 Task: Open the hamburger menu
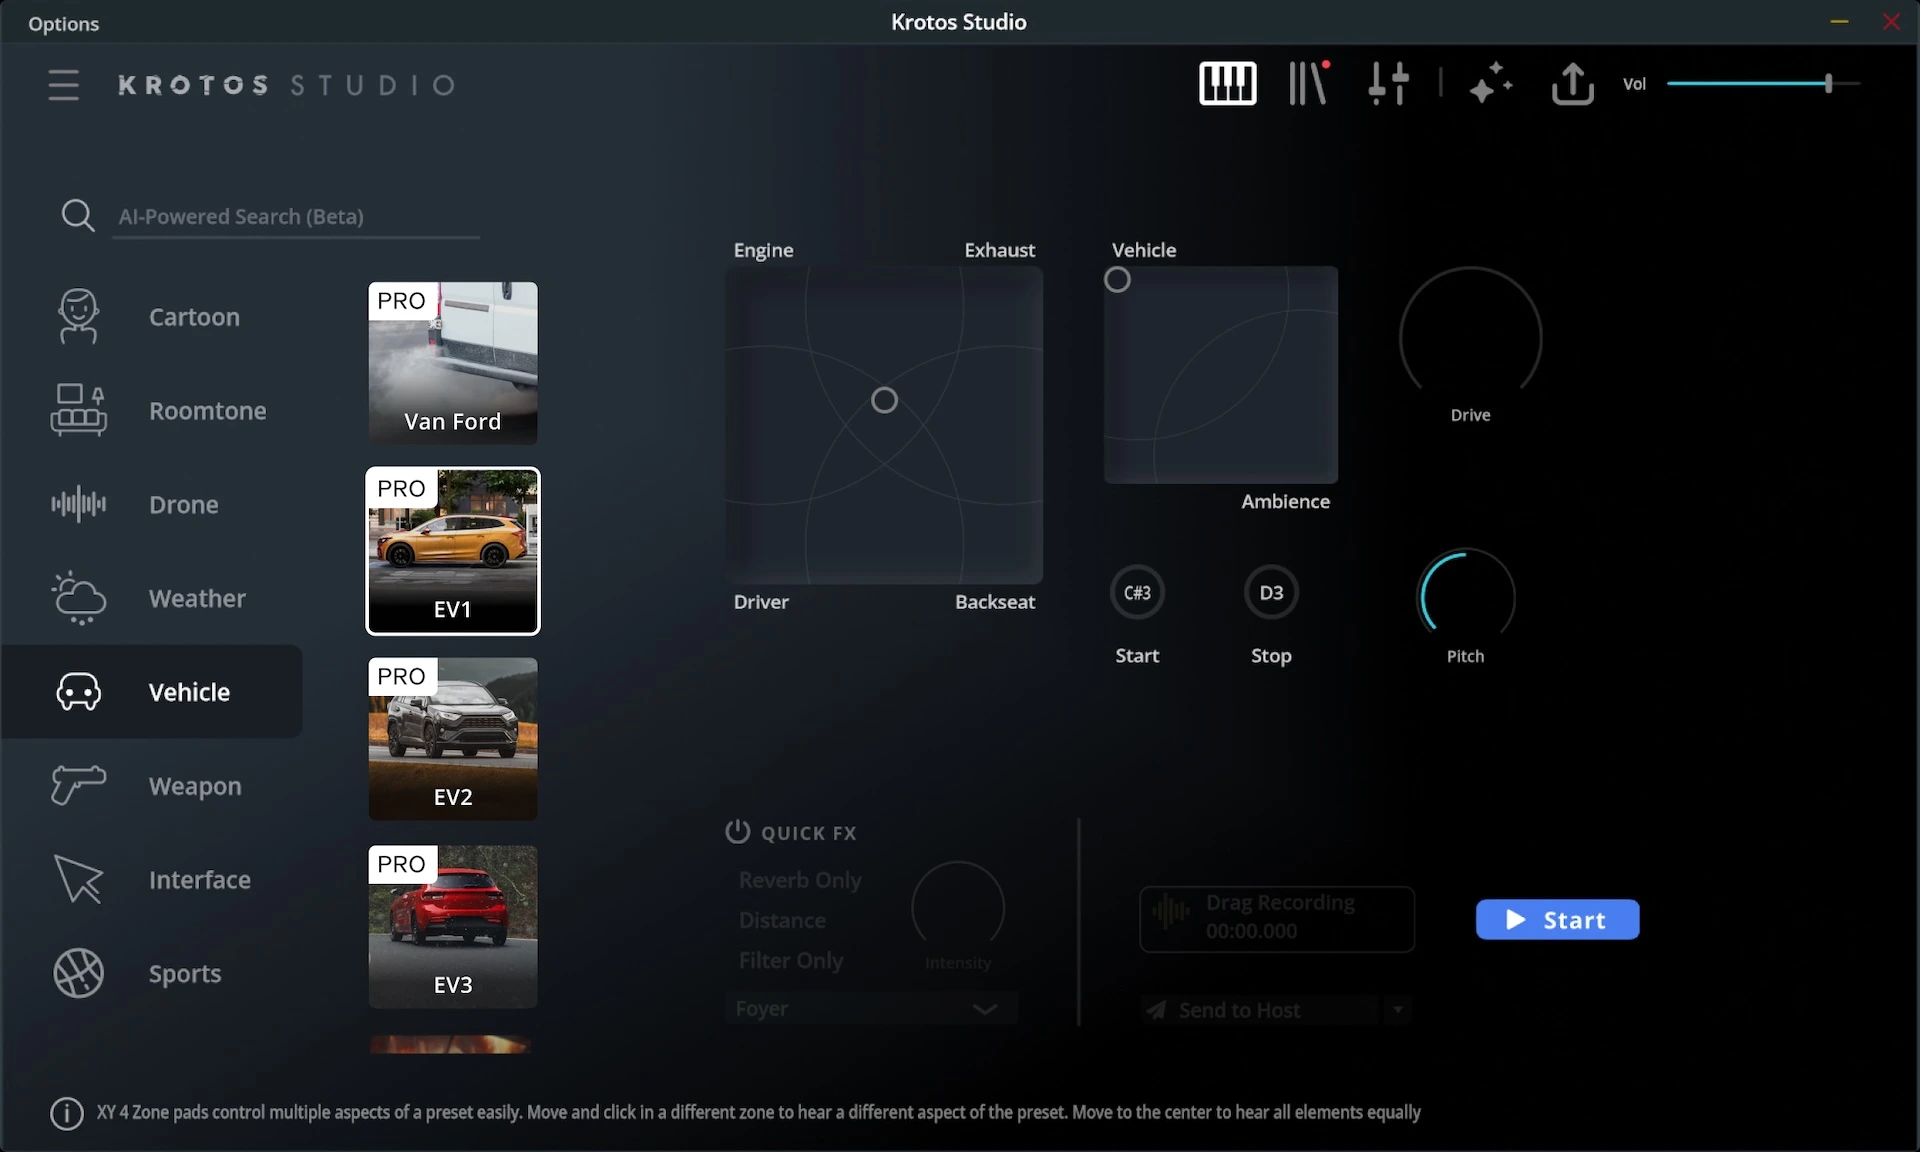click(63, 85)
